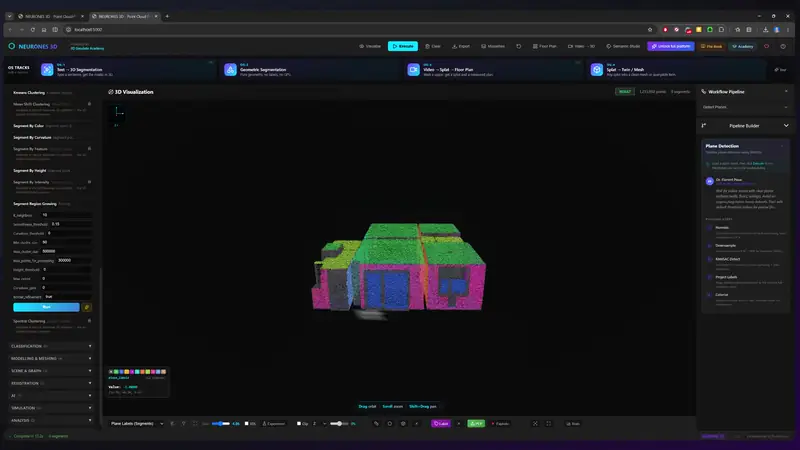Click the Geometric Segmentation triangle icon
Viewport: 800px width, 450px height.
(230, 69)
